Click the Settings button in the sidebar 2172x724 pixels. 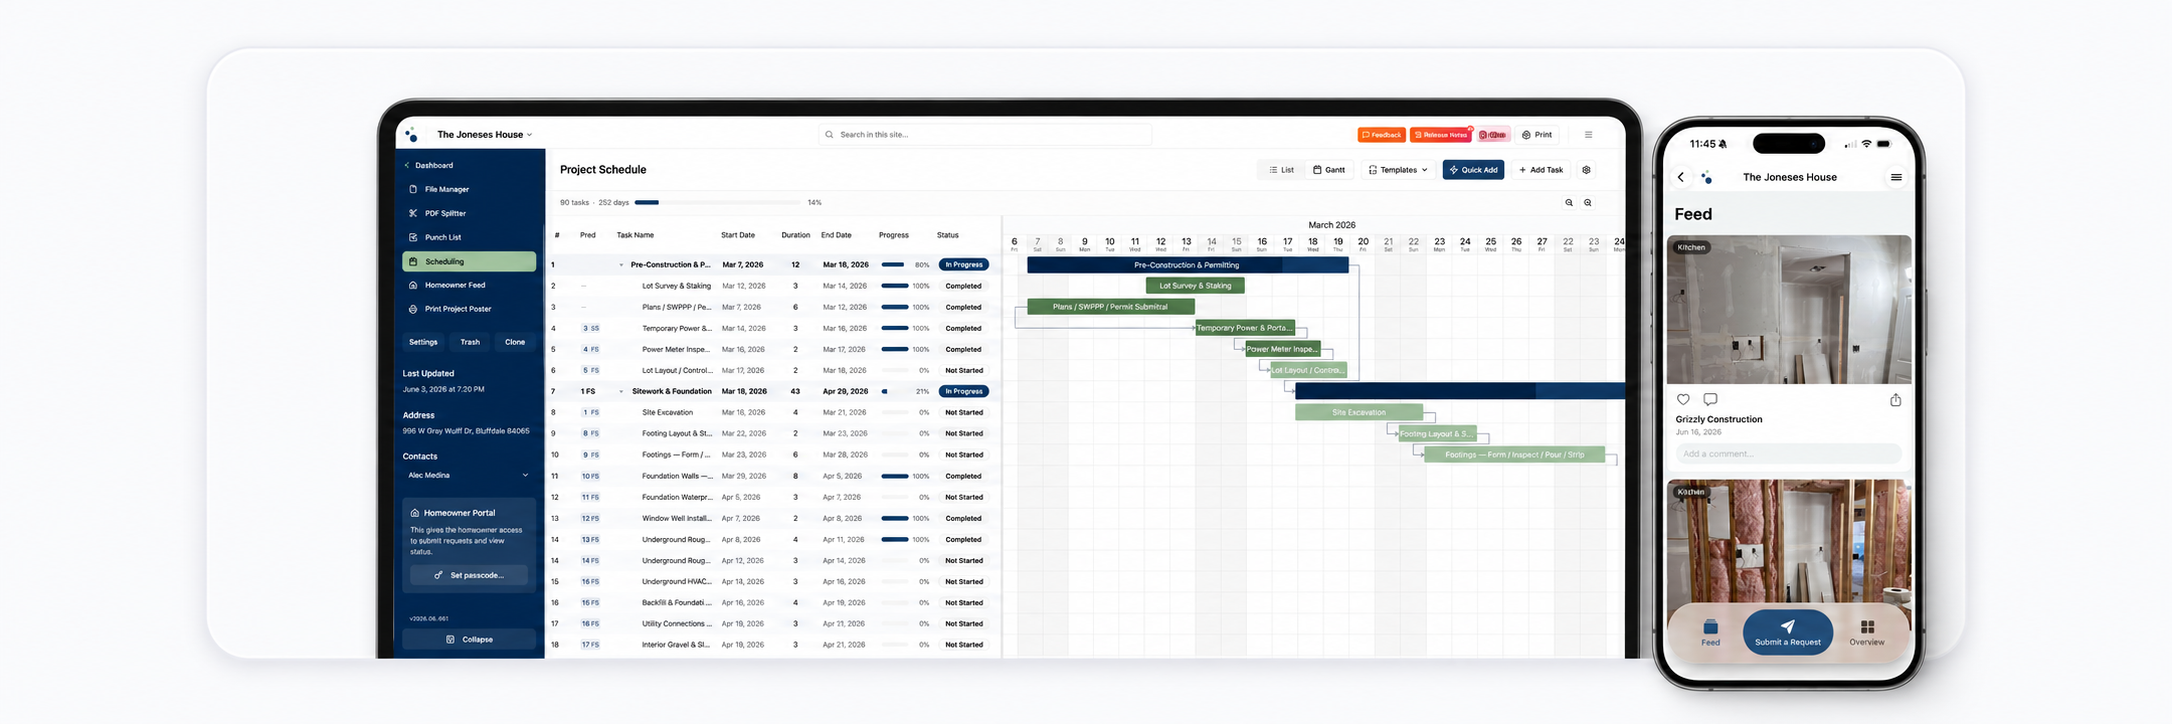[x=423, y=342]
